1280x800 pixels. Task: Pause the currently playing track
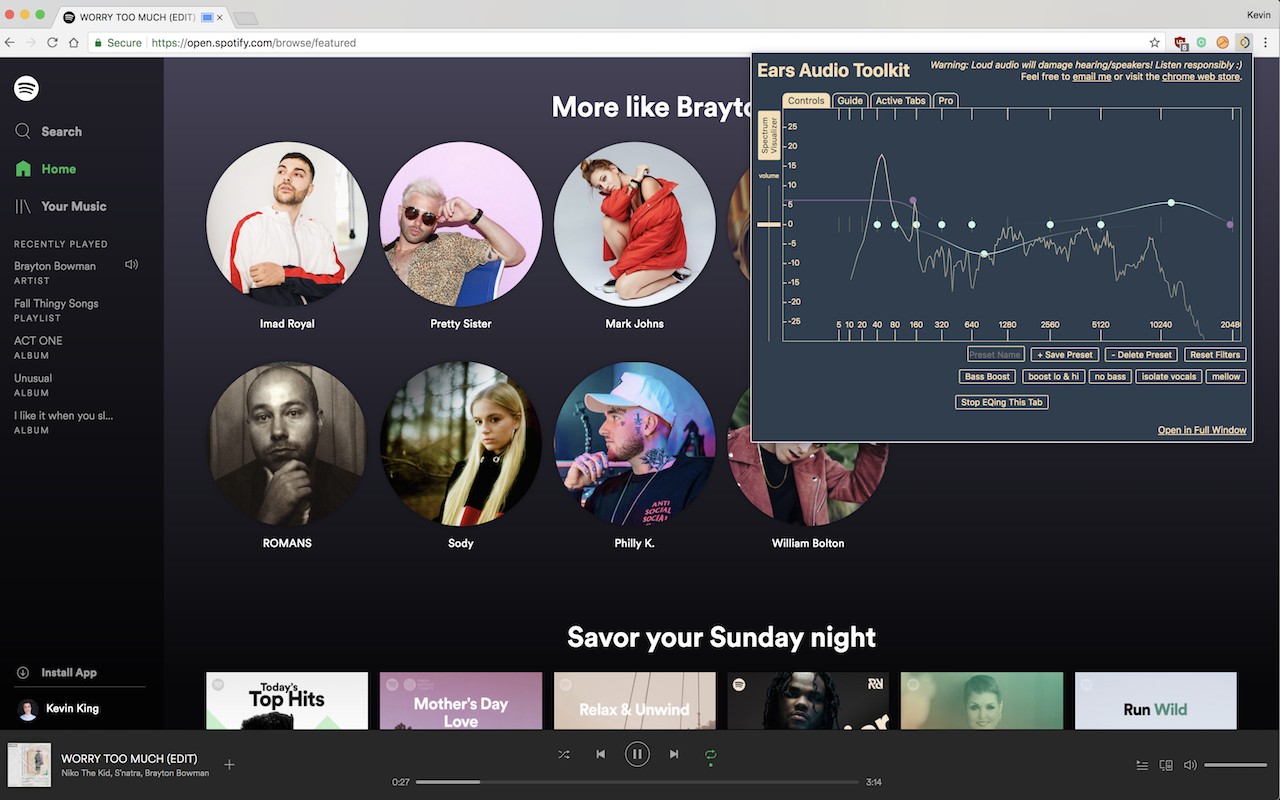(637, 755)
